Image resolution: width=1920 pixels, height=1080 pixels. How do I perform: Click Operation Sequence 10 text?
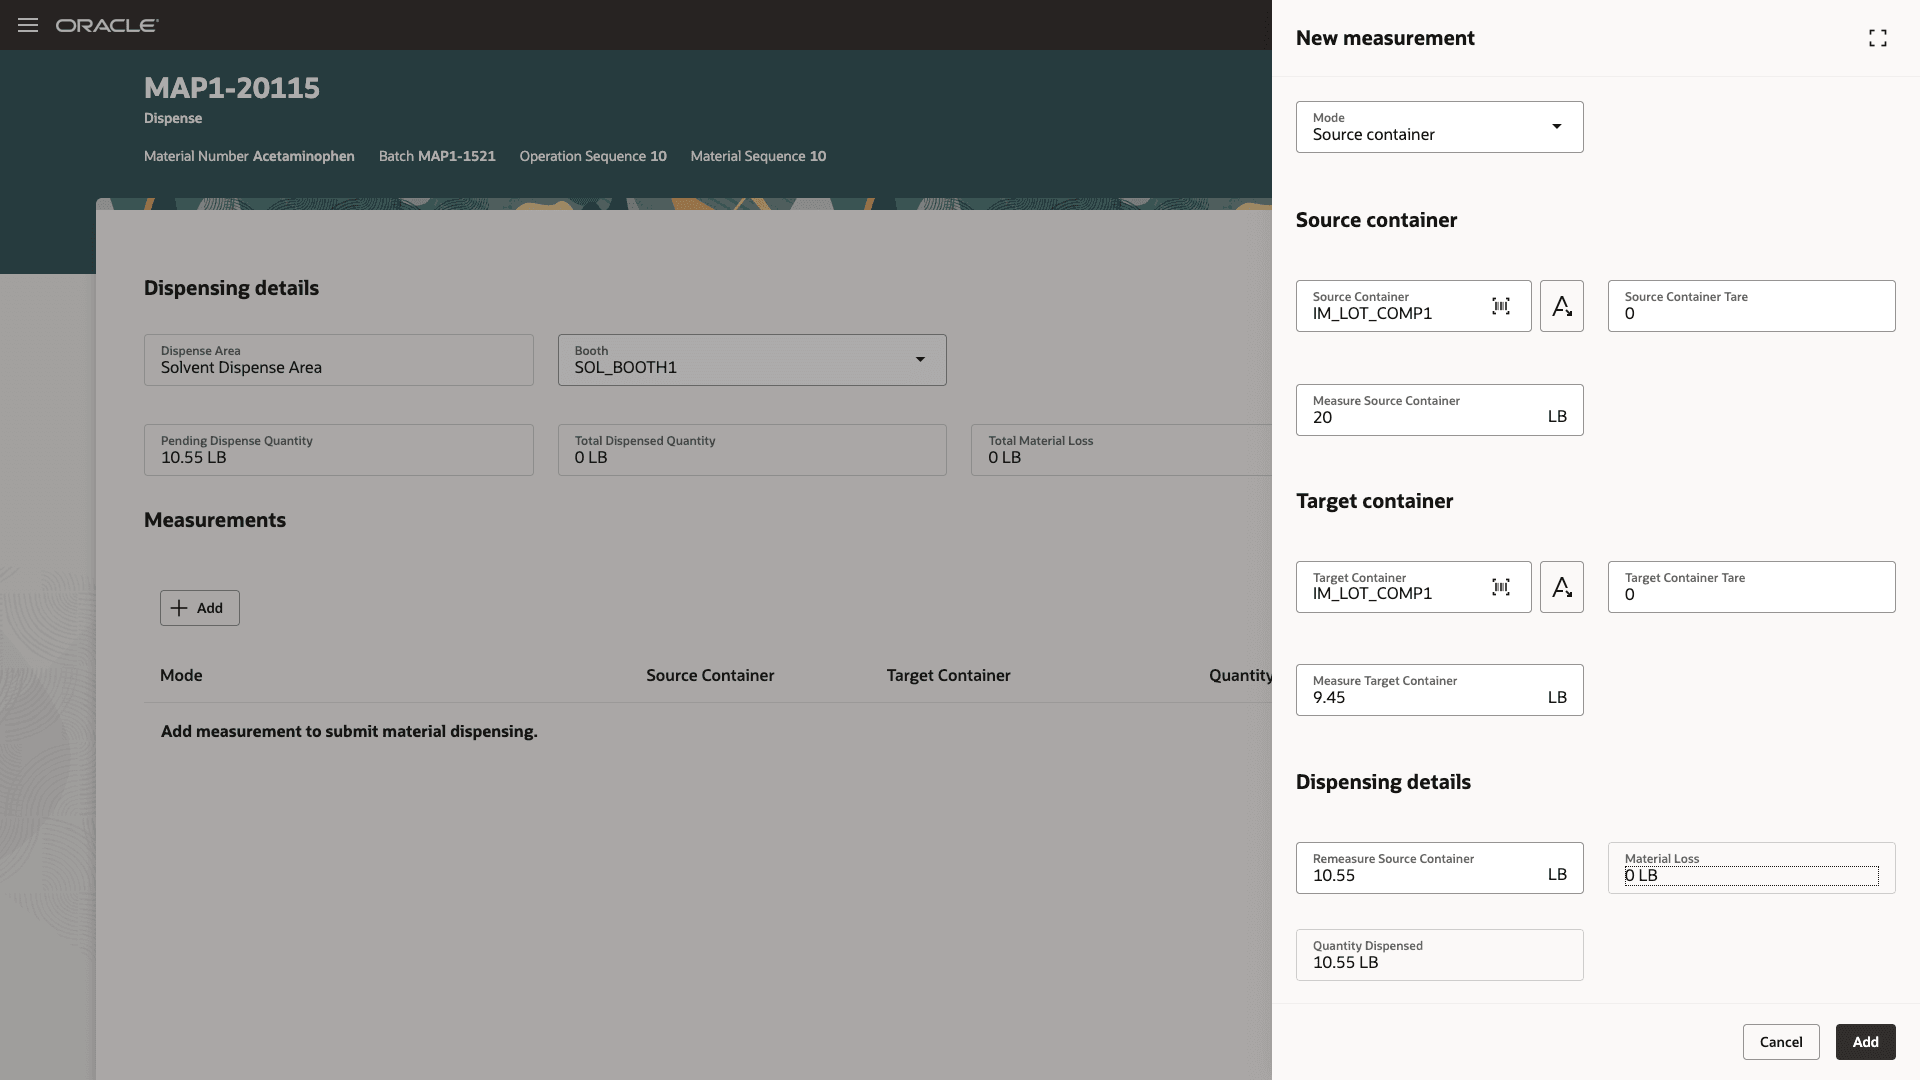pos(593,156)
